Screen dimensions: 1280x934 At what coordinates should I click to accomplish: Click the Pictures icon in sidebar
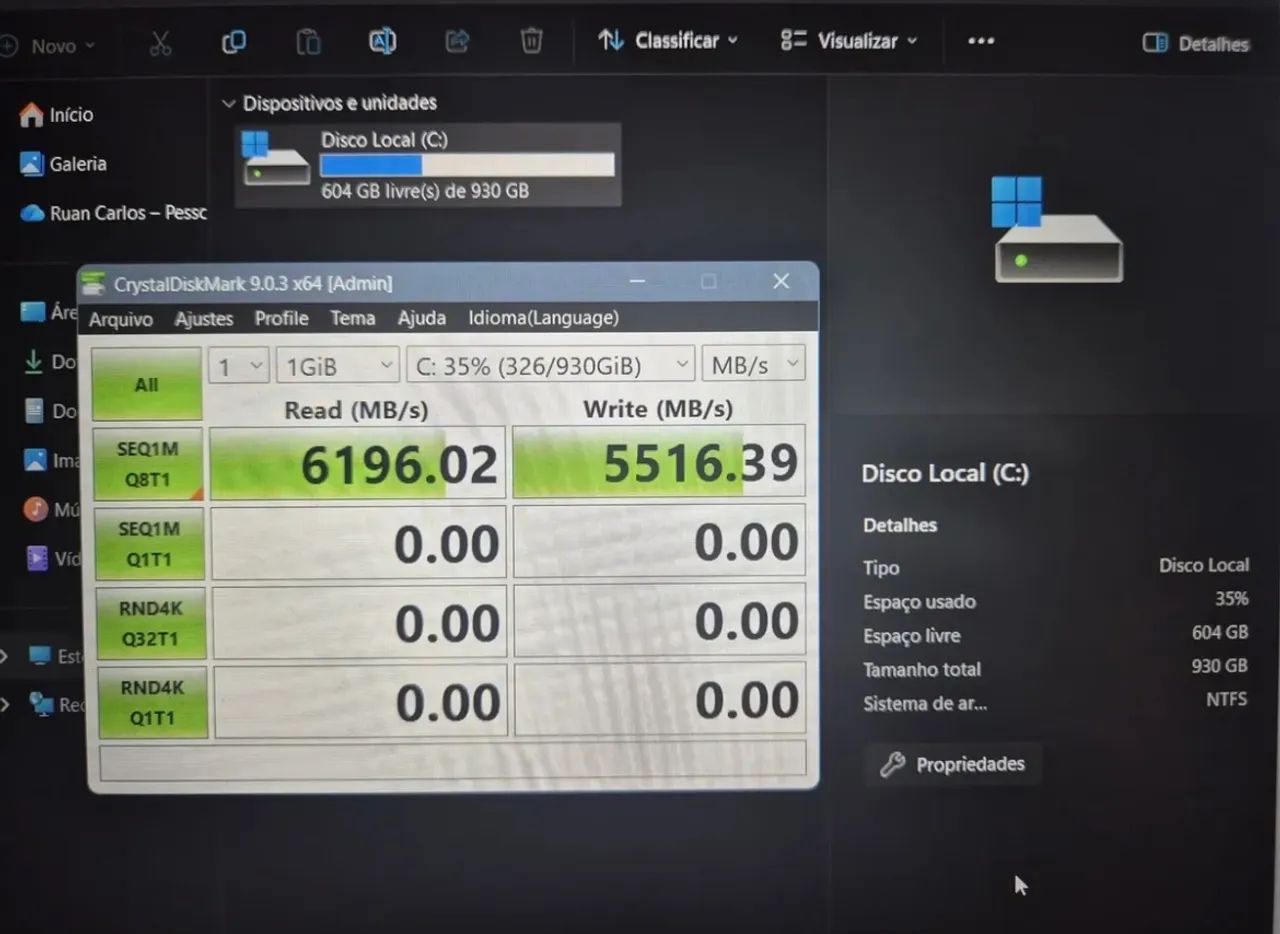[35, 460]
